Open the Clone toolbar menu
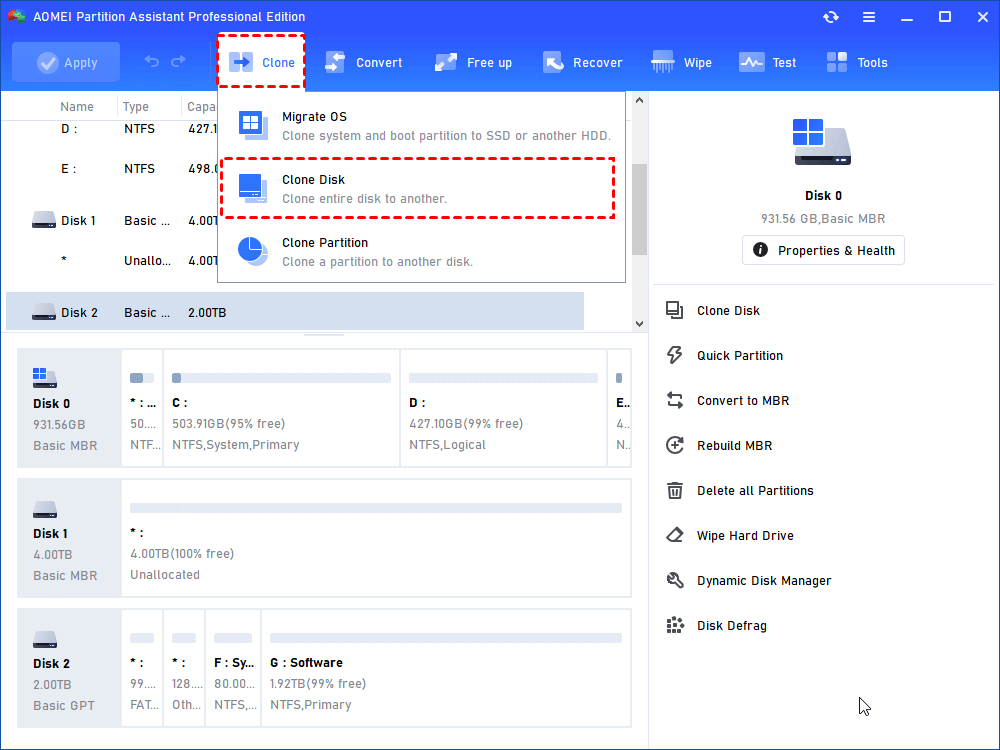The height and width of the screenshot is (750, 1000). [261, 62]
